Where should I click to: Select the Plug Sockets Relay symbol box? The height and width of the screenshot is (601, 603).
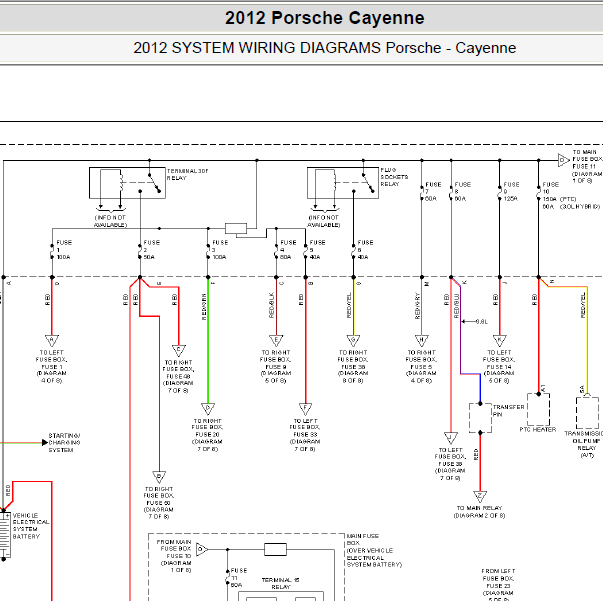pos(343,183)
